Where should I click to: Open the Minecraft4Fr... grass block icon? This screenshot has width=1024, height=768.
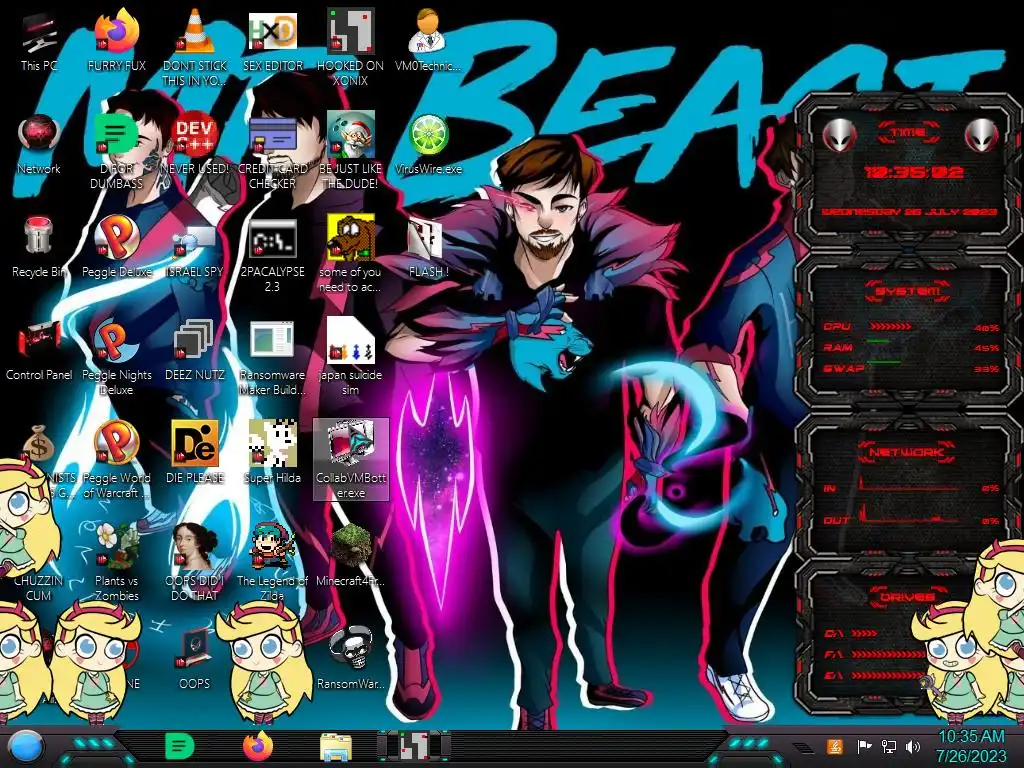pyautogui.click(x=350, y=555)
